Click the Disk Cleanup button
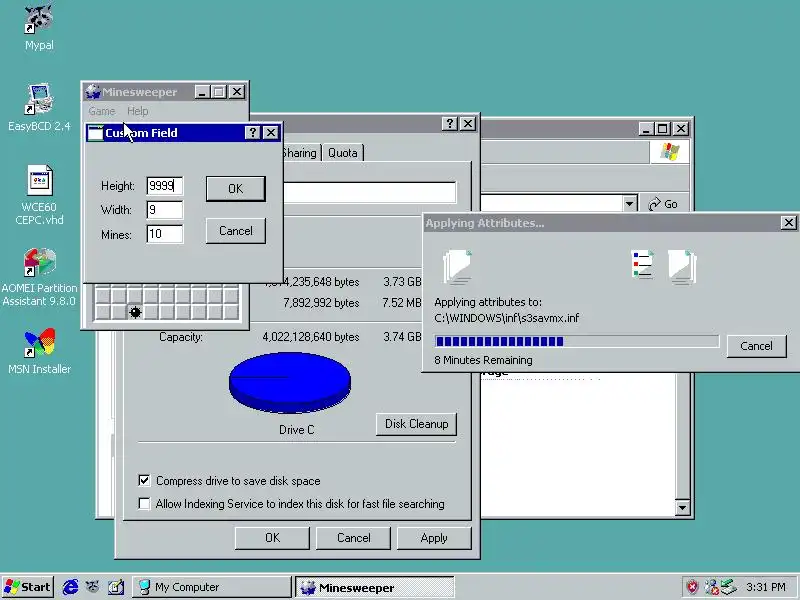Screen dimensions: 800x600 (416, 424)
